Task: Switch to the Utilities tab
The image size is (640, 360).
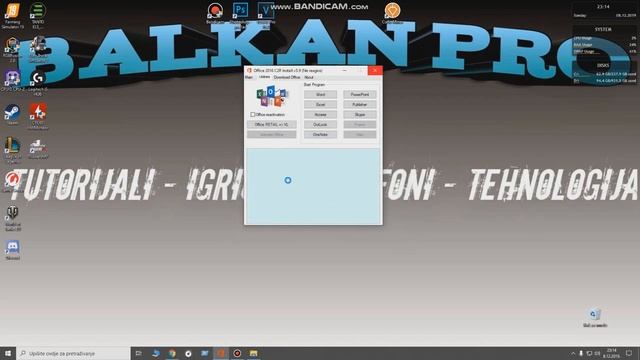Action: click(x=264, y=77)
